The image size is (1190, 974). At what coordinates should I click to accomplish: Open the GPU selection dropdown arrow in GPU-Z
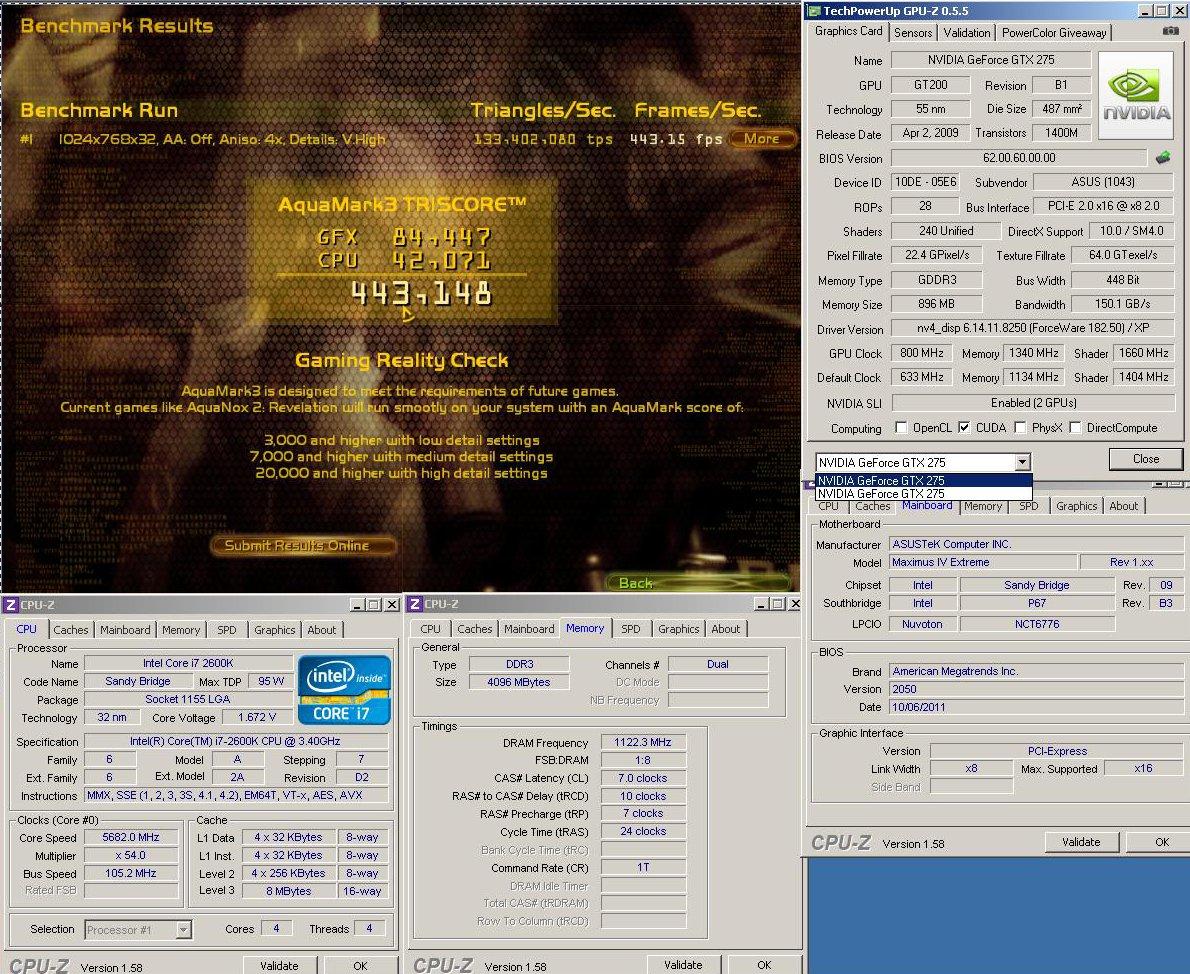(x=1022, y=462)
